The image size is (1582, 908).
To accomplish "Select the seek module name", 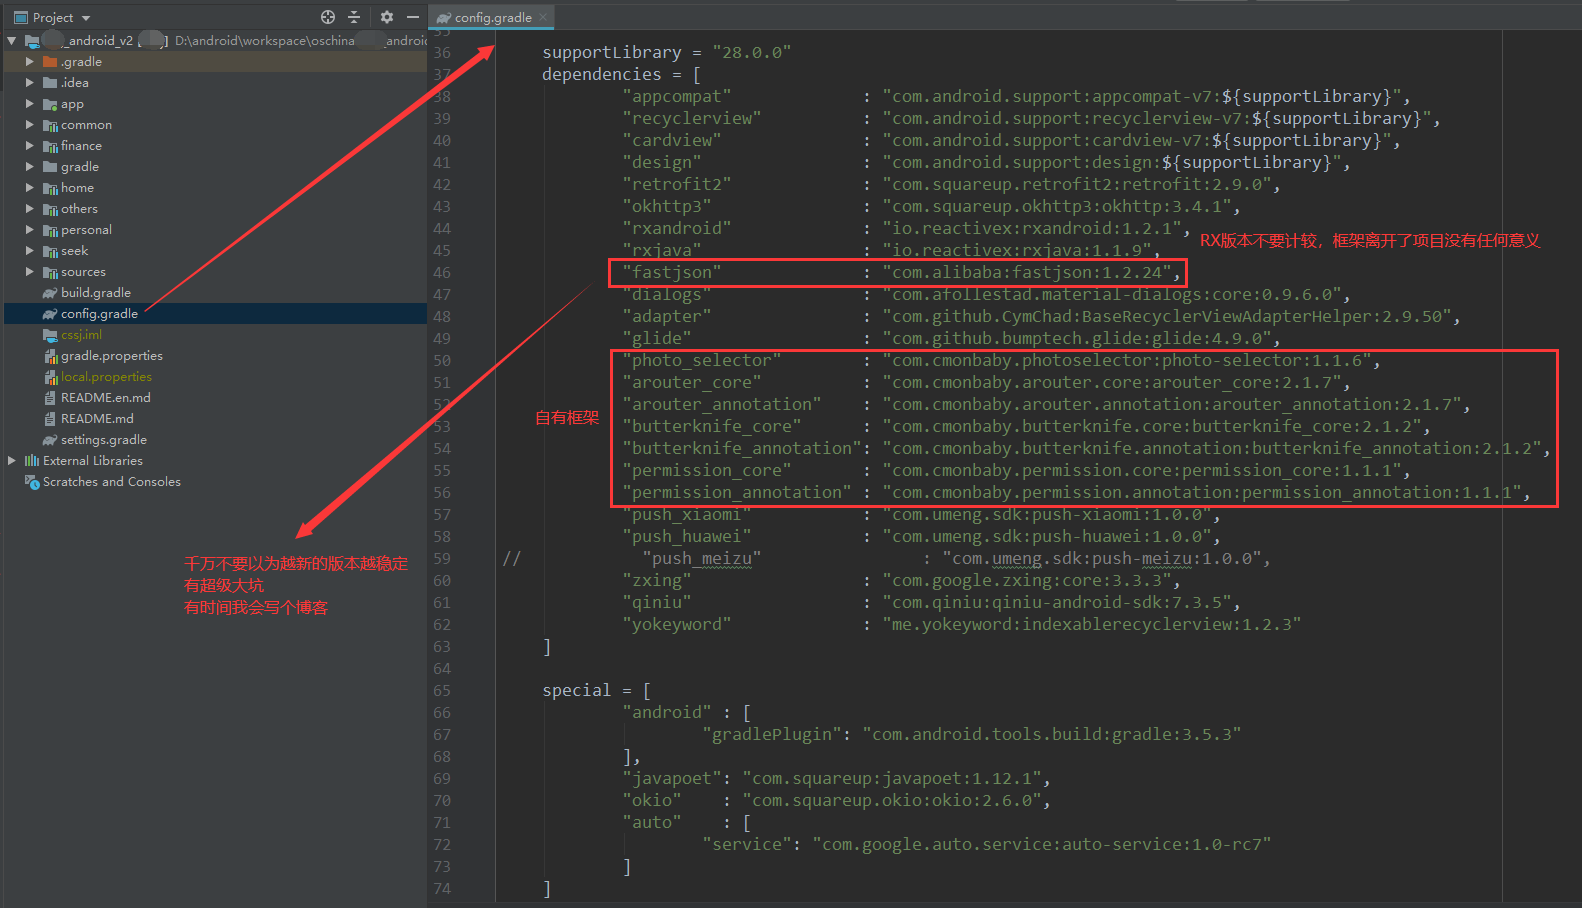I will pyautogui.click(x=75, y=251).
